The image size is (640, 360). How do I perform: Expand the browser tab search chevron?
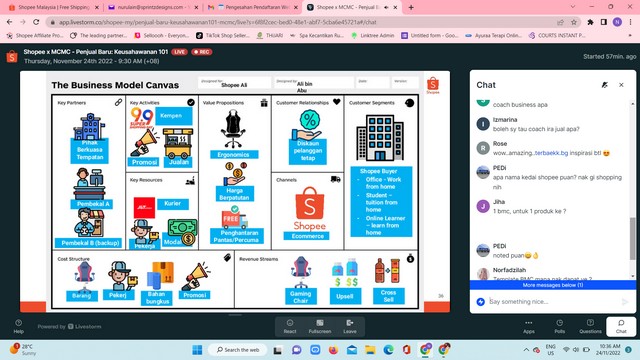click(573, 7)
